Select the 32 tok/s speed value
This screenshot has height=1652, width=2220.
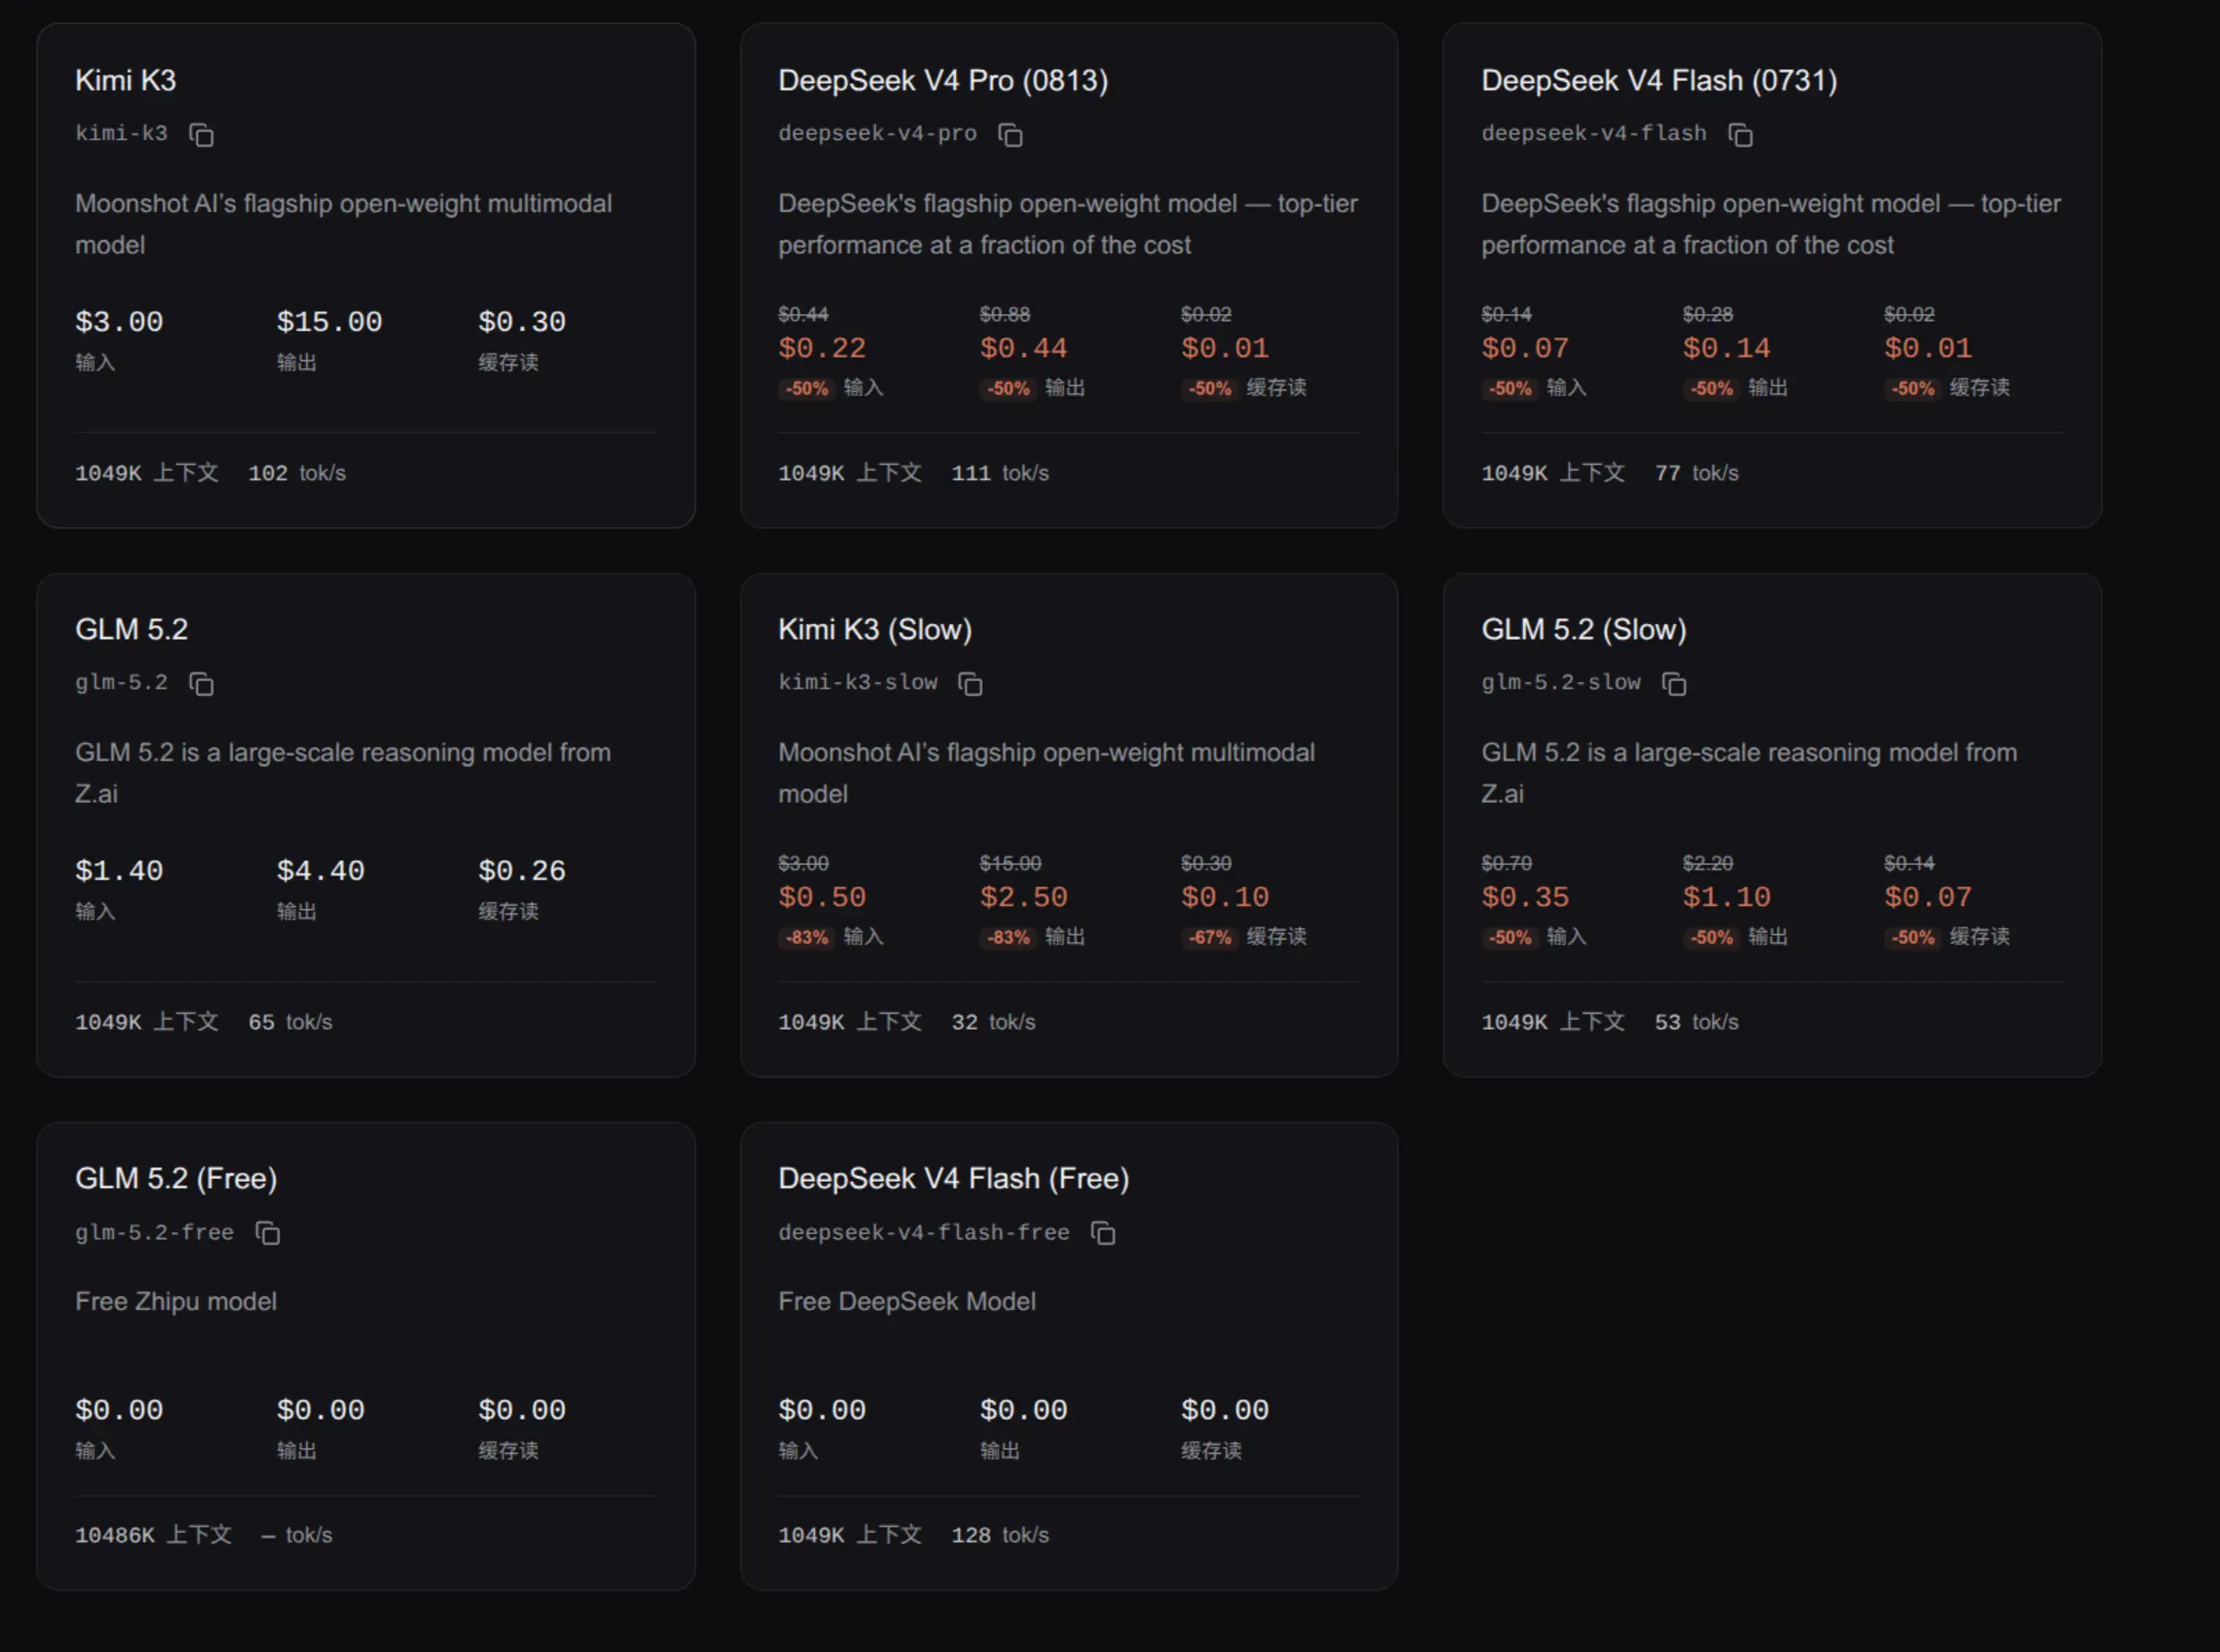click(994, 1022)
